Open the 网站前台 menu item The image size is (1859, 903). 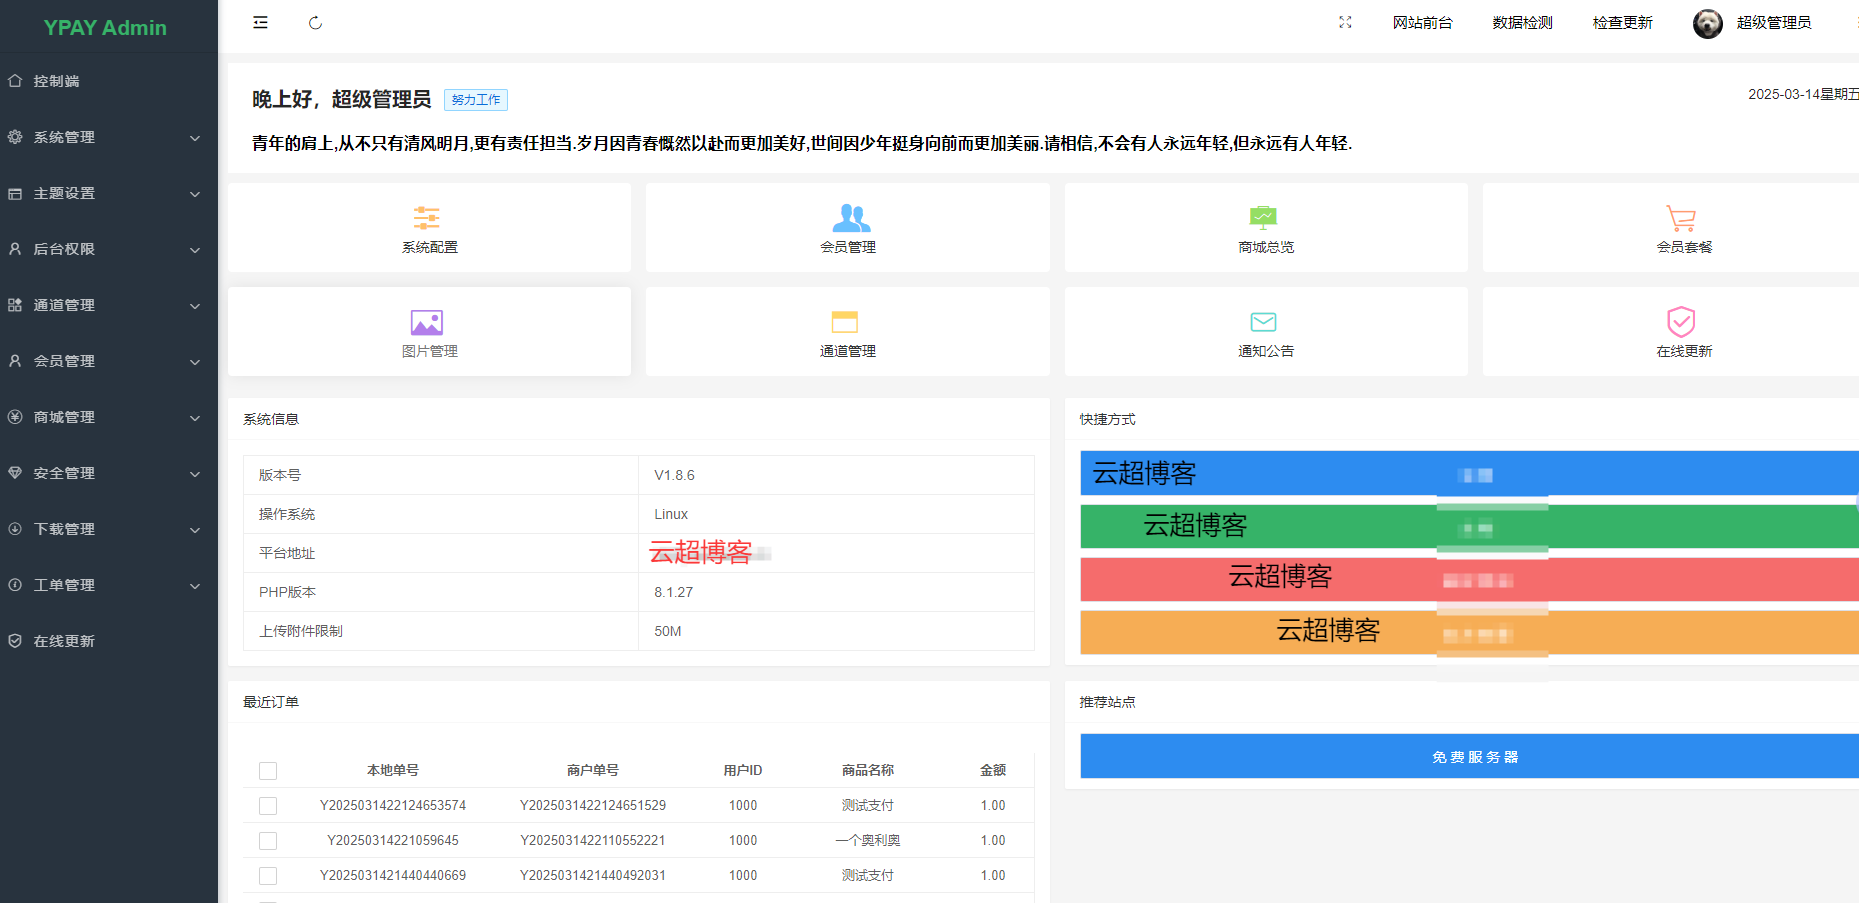1423,22
